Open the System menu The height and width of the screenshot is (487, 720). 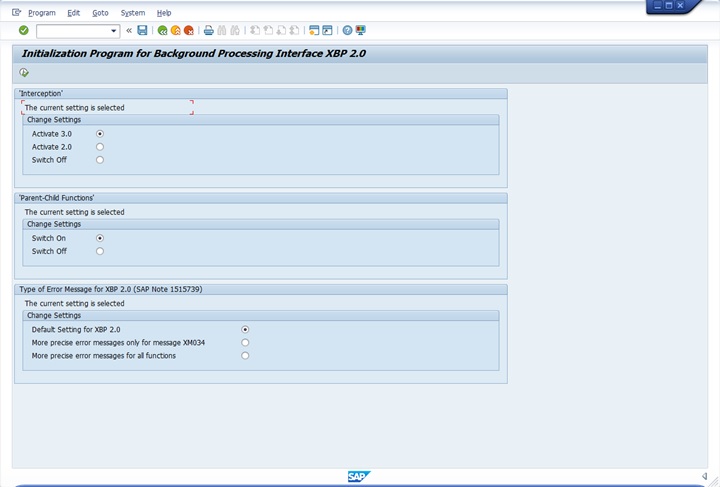(x=133, y=13)
